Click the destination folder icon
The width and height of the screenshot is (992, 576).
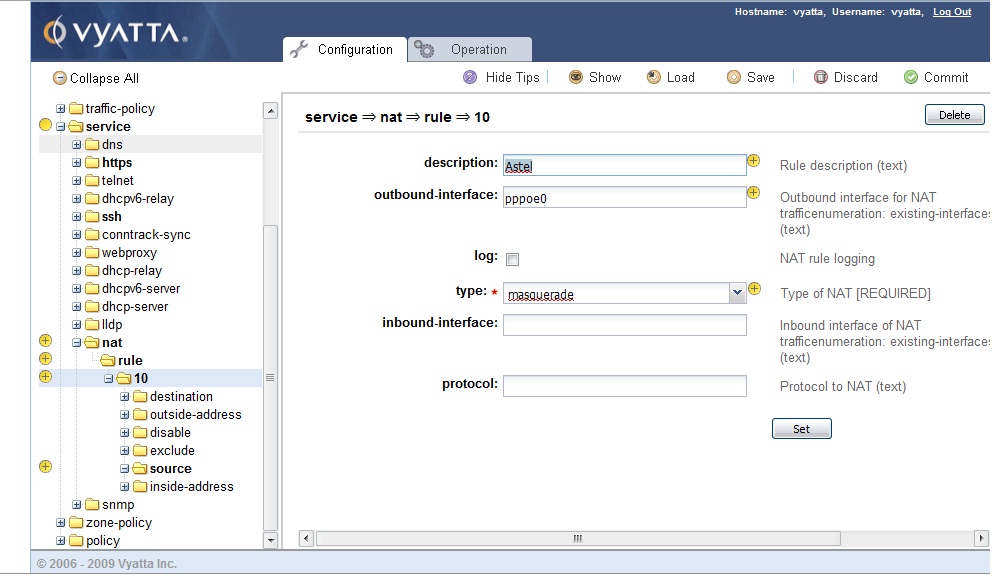140,396
